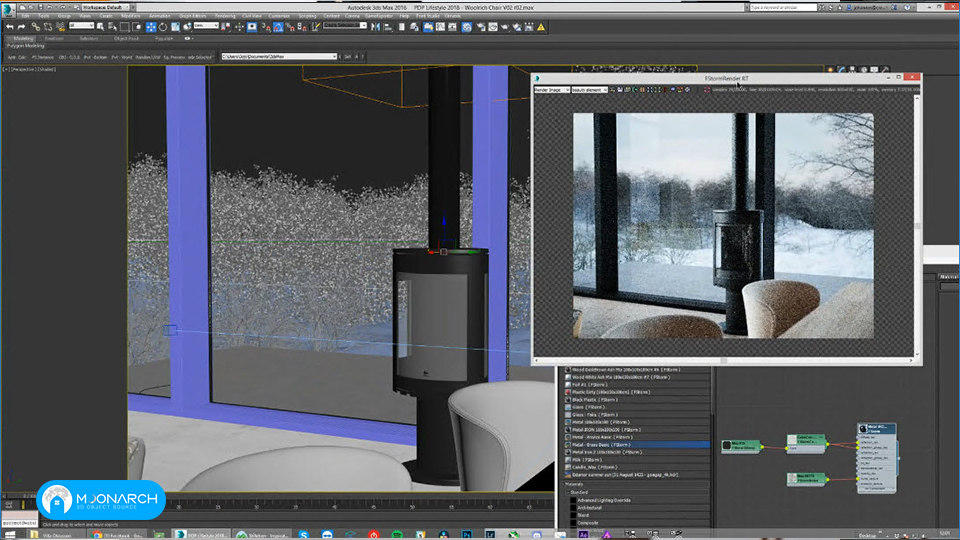Image resolution: width=960 pixels, height=540 pixels.
Task: Toggle the 3D Snaps button
Action: click(x=265, y=27)
